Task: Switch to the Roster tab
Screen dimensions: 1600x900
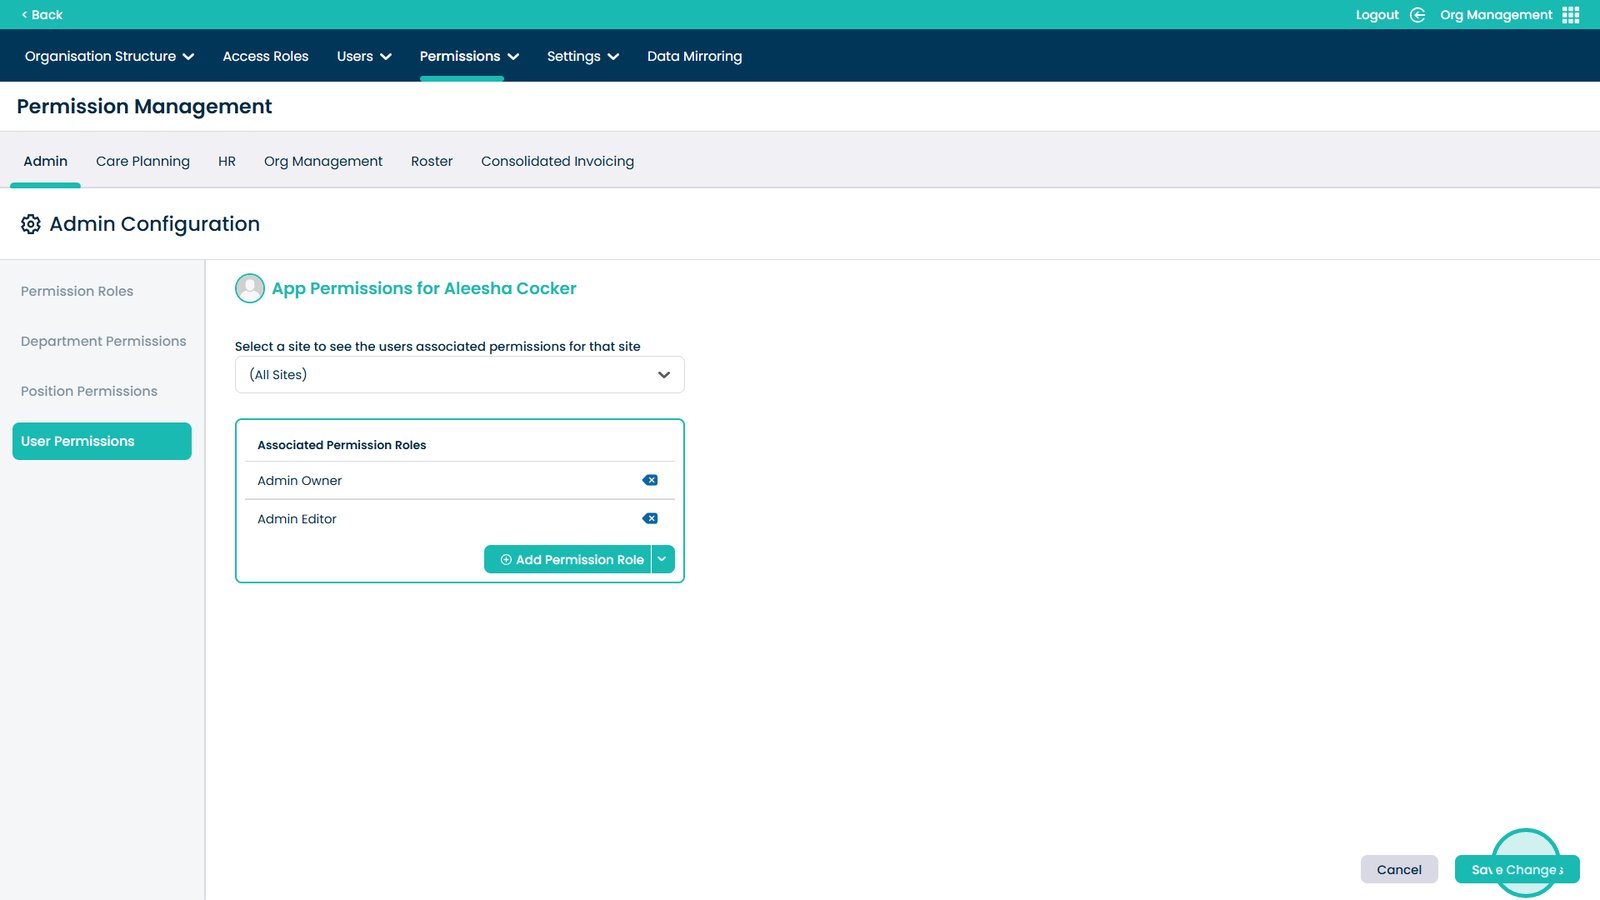Action: pos(432,161)
